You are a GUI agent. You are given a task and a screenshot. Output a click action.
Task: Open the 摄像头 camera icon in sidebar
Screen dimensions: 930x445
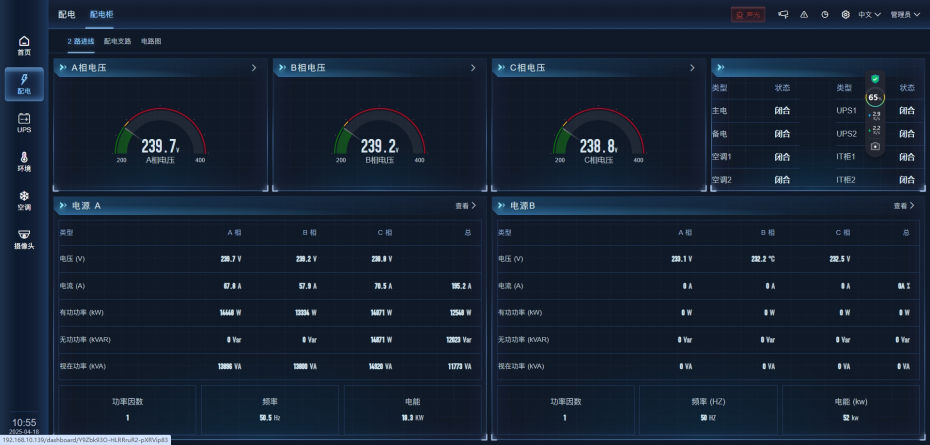(24, 238)
